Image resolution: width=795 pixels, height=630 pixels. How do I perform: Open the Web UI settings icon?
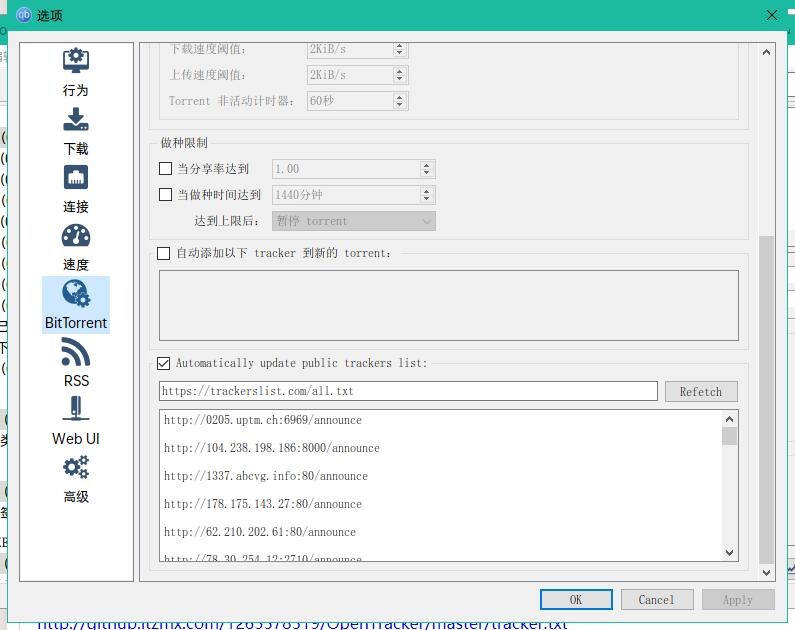76,410
